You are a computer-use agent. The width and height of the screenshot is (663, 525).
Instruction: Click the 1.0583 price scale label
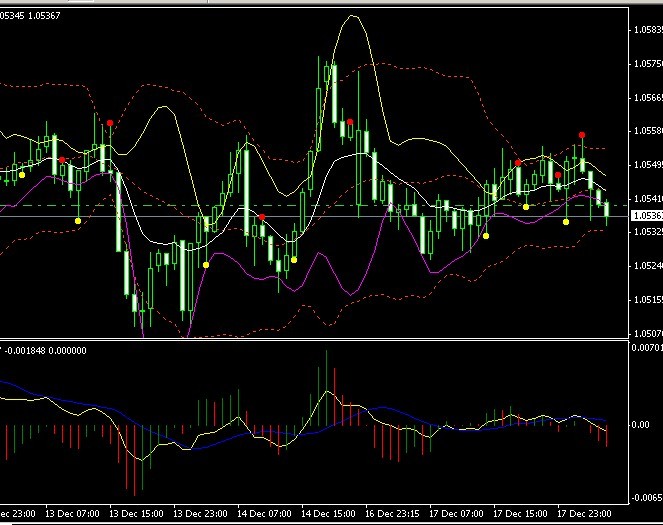pos(648,30)
